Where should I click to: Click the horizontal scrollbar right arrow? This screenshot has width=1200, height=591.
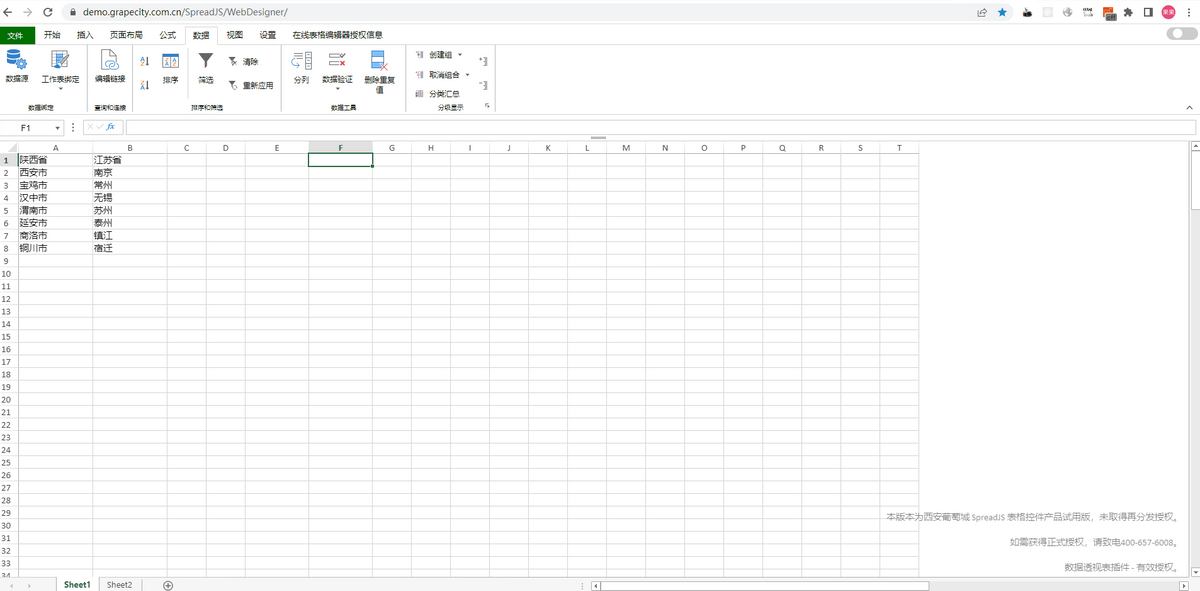pyautogui.click(x=1185, y=586)
